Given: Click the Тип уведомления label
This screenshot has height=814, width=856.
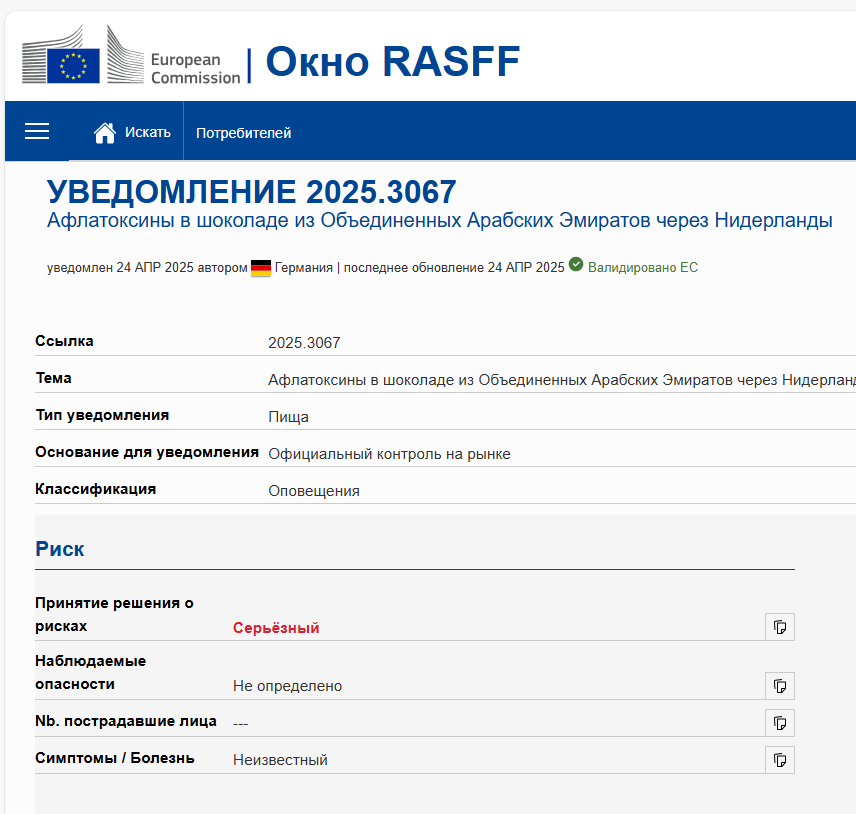Looking at the screenshot, I should pos(102,415).
